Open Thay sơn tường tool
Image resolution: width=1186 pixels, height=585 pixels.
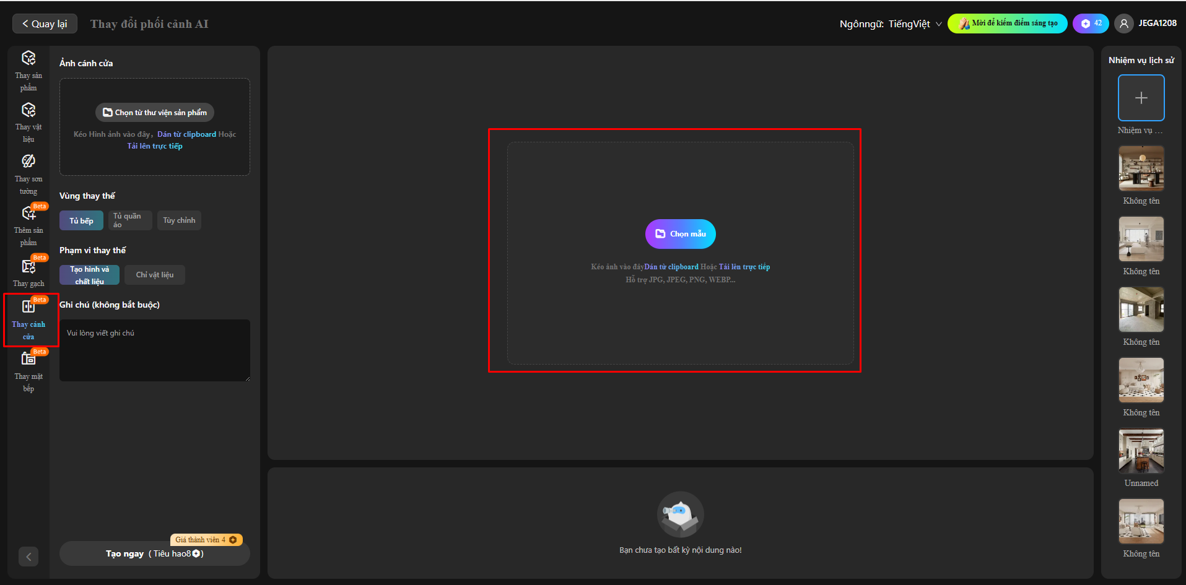point(28,174)
